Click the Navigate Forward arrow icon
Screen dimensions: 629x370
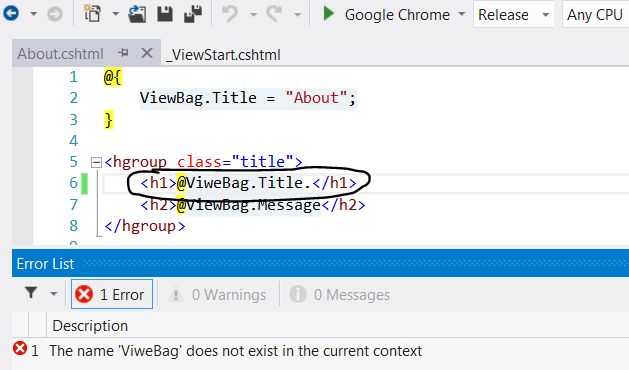pyautogui.click(x=55, y=14)
